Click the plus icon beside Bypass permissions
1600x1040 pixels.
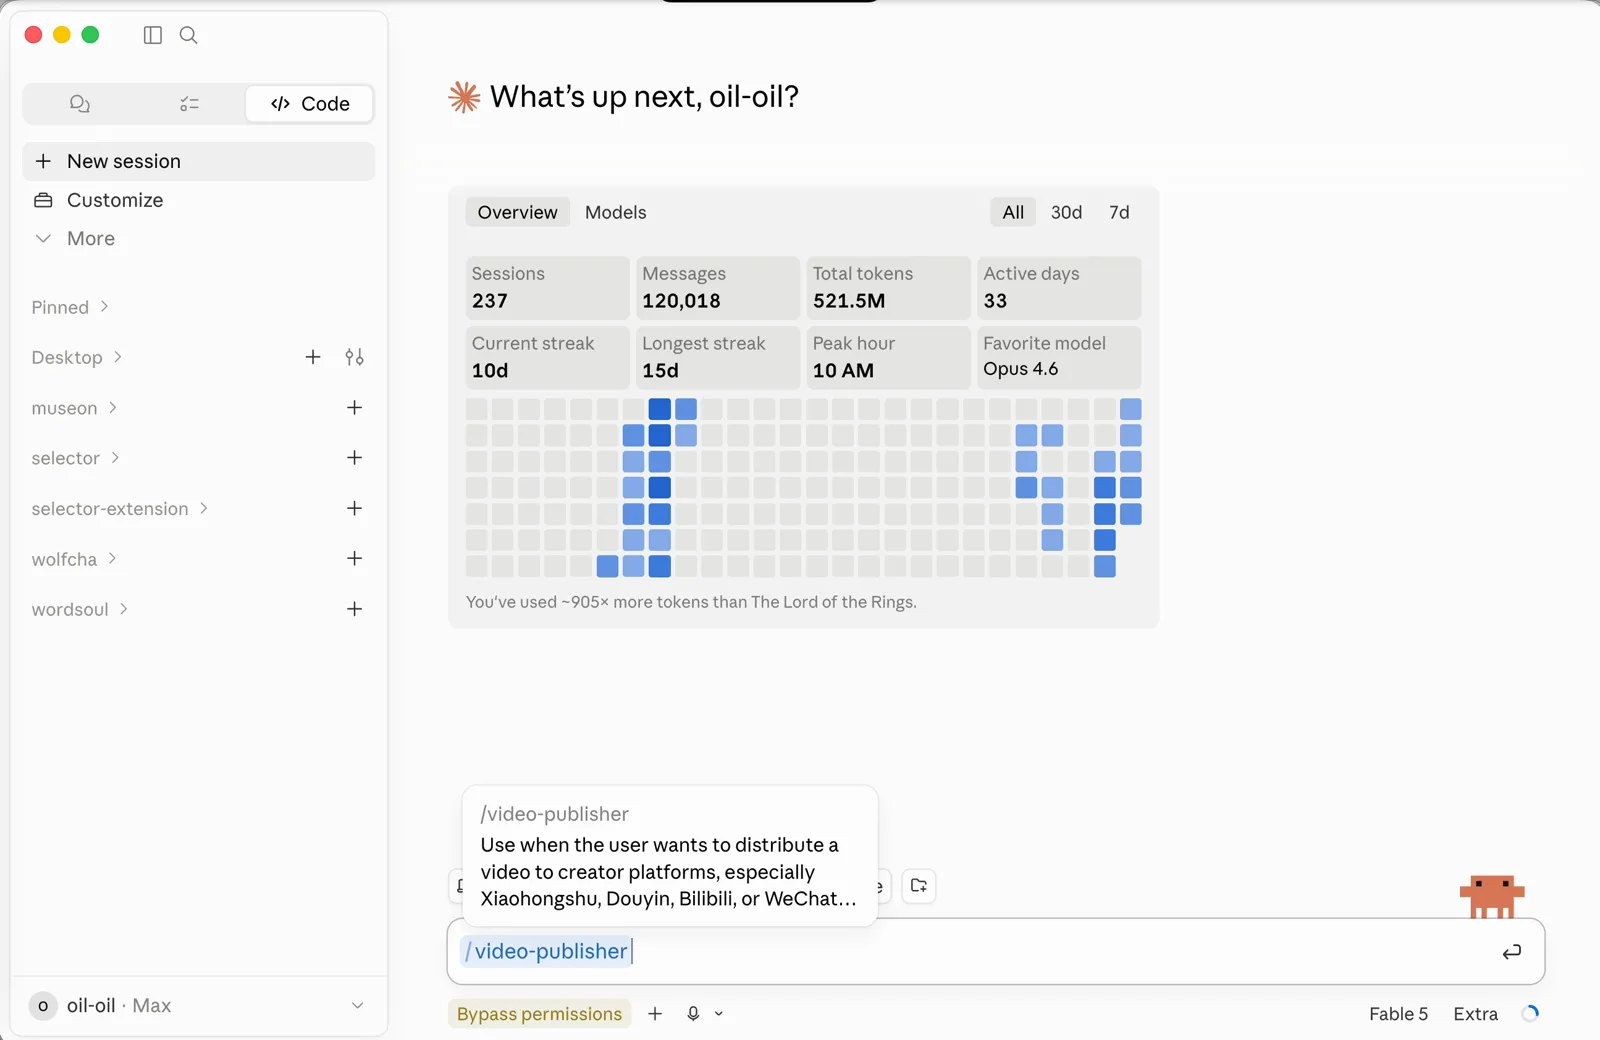pos(655,1014)
